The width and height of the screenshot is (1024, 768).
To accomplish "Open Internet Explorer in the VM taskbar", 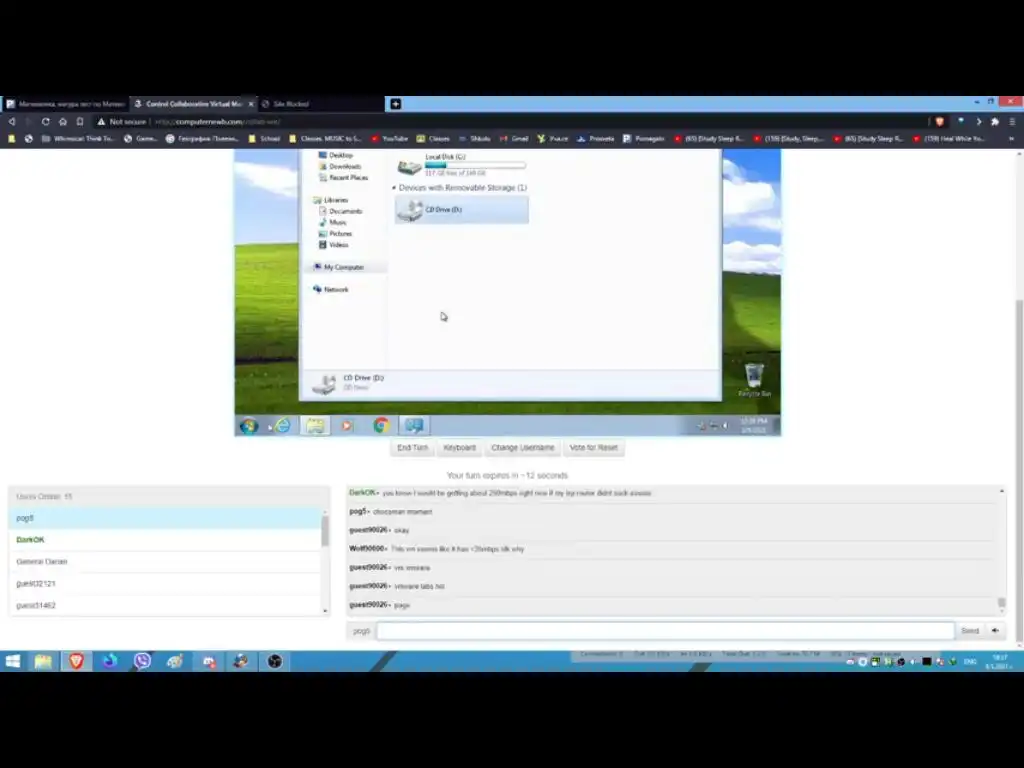I will [x=282, y=426].
